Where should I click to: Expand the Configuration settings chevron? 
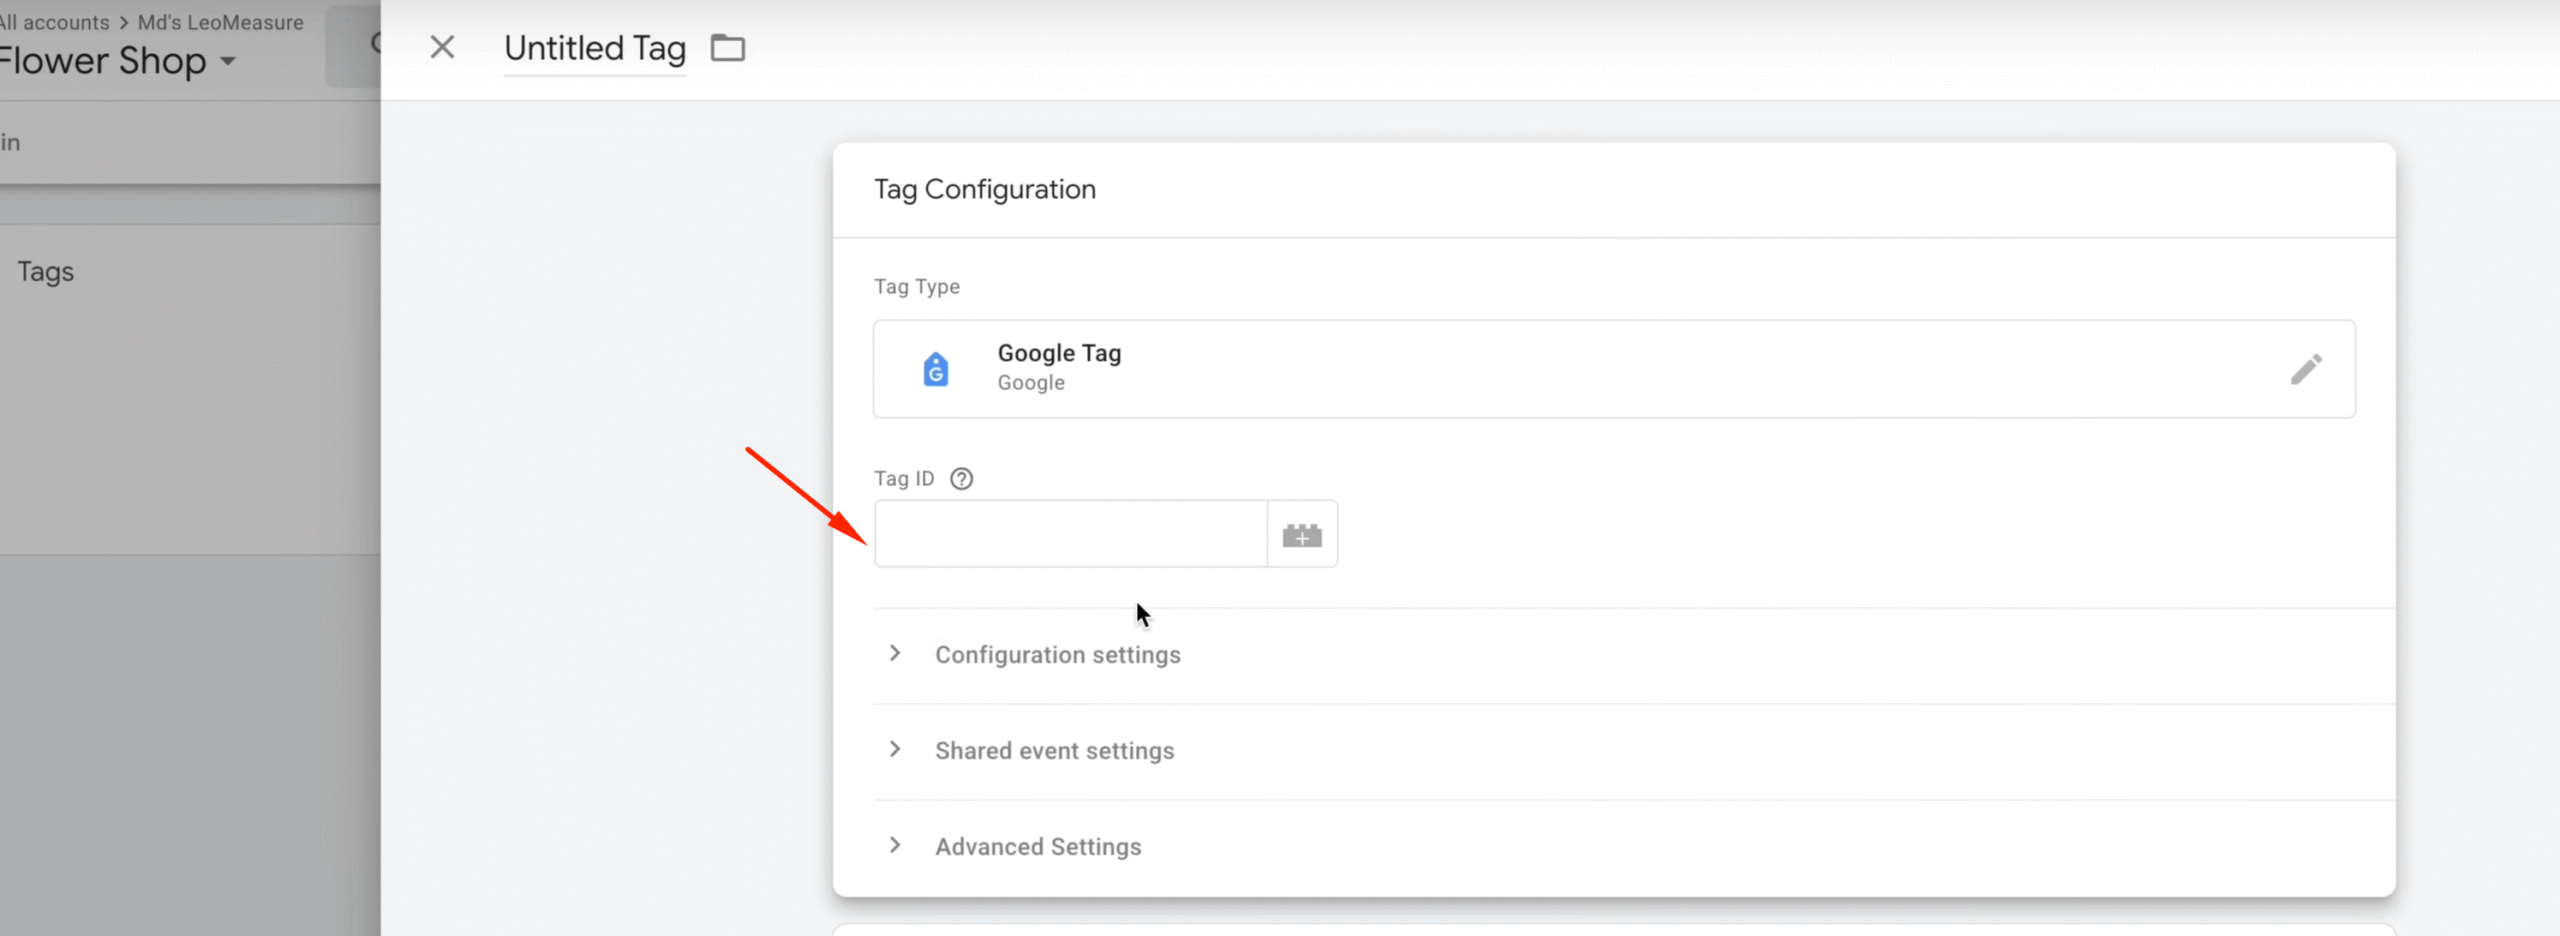pos(895,654)
